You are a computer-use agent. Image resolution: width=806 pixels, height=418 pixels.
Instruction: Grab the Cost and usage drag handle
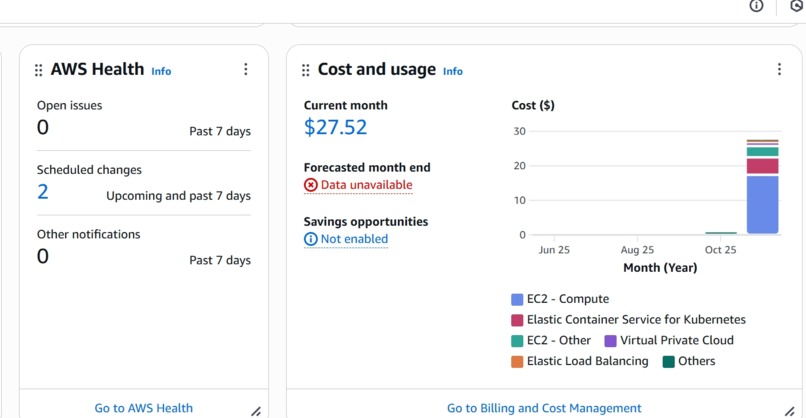[306, 71]
